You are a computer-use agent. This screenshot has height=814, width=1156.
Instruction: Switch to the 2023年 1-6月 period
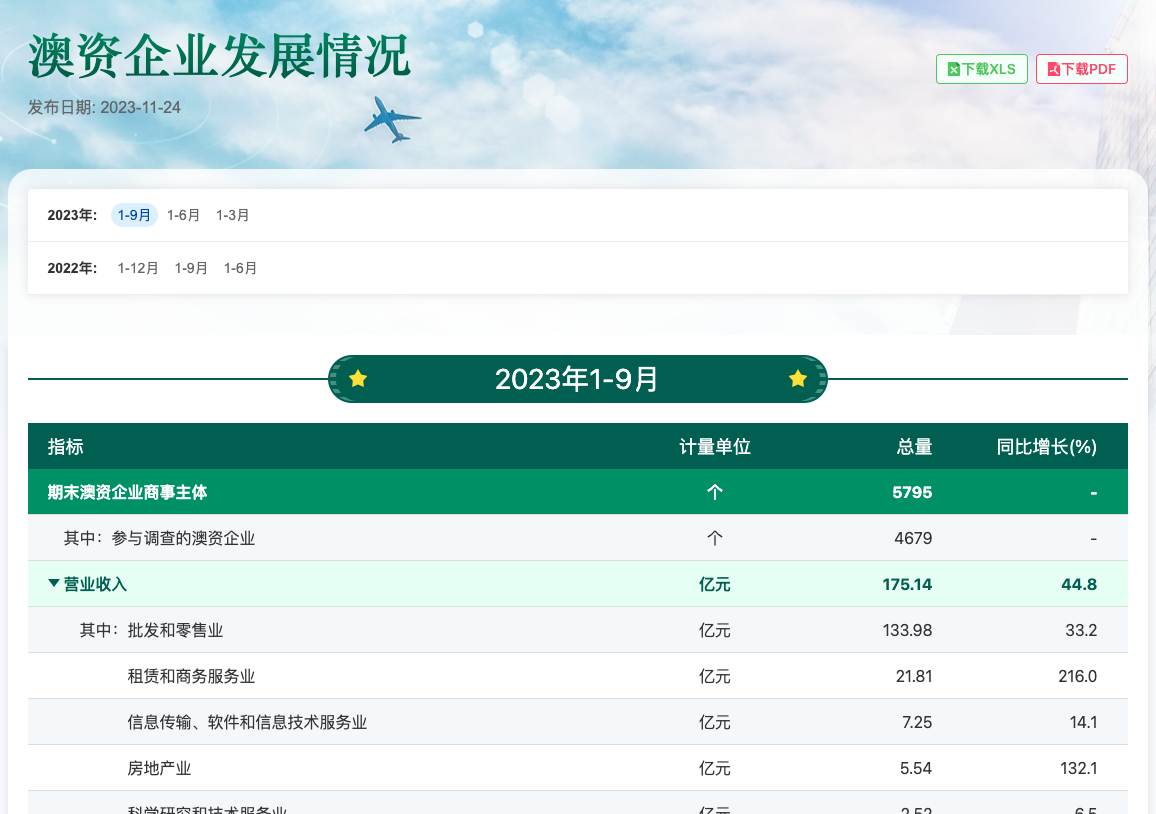(x=184, y=215)
